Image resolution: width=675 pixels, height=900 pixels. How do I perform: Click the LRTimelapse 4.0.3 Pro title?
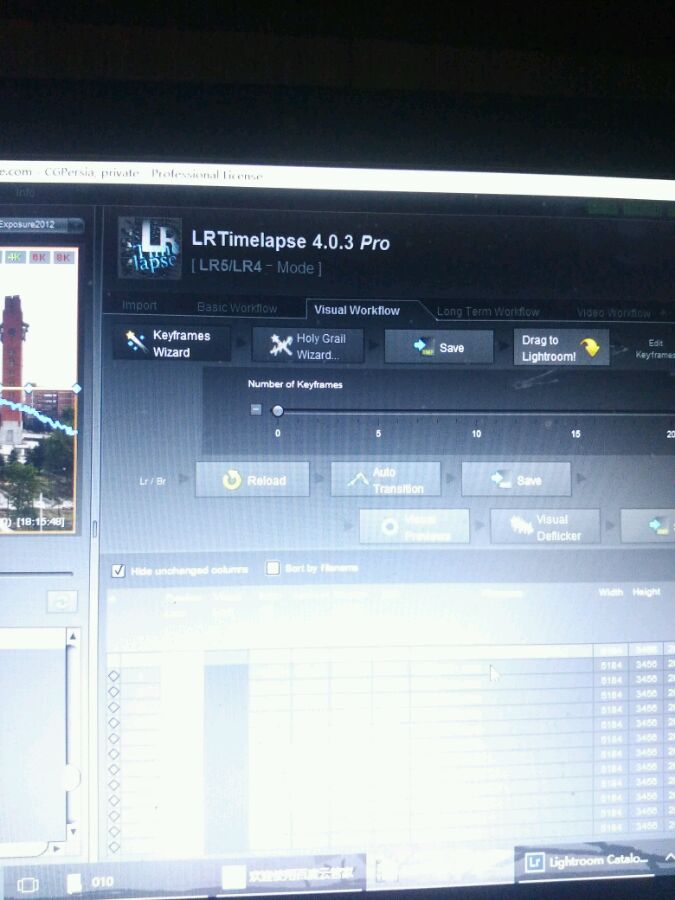point(290,240)
